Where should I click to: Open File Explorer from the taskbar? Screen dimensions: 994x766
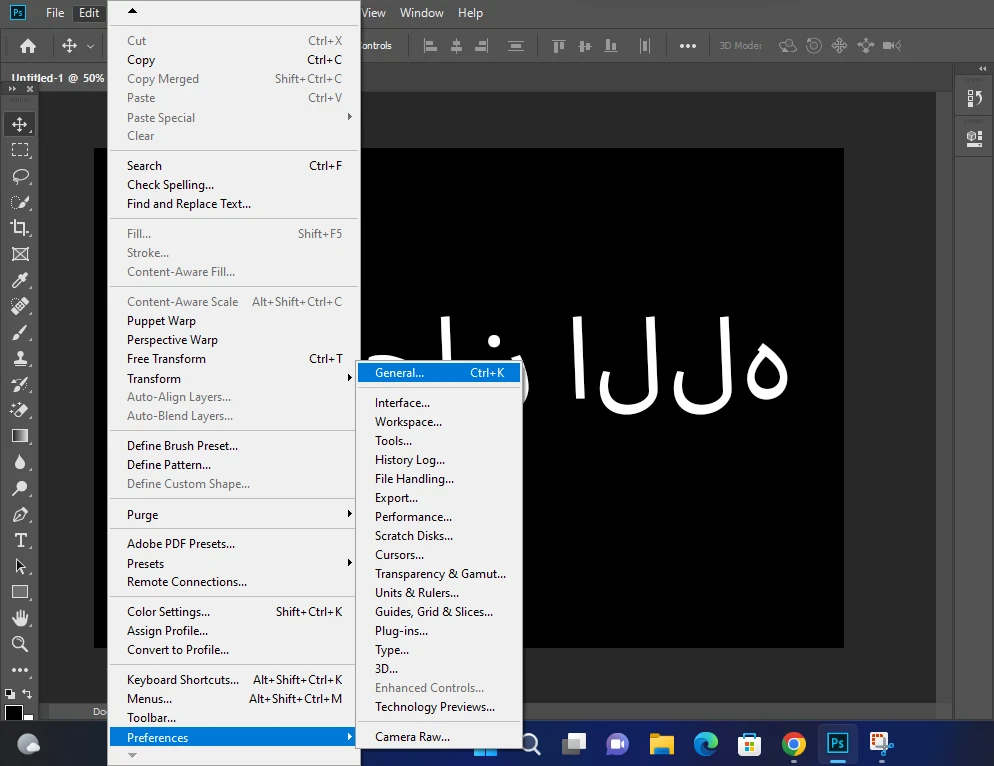(x=661, y=744)
